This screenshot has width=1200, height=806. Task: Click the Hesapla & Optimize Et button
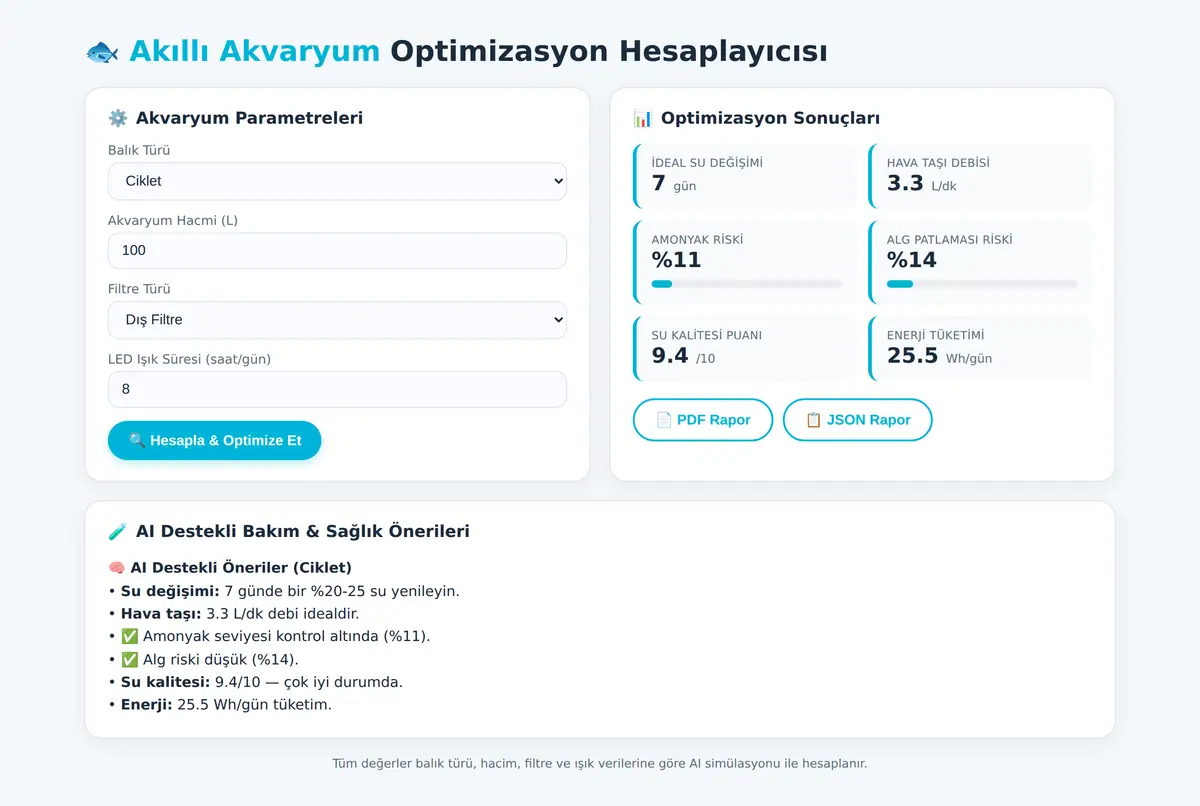(x=215, y=440)
